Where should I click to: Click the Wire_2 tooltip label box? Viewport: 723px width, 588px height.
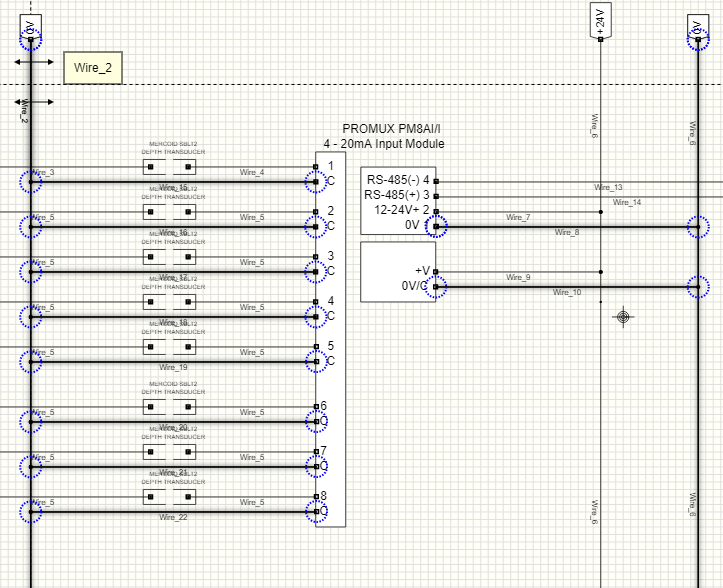(x=93, y=68)
